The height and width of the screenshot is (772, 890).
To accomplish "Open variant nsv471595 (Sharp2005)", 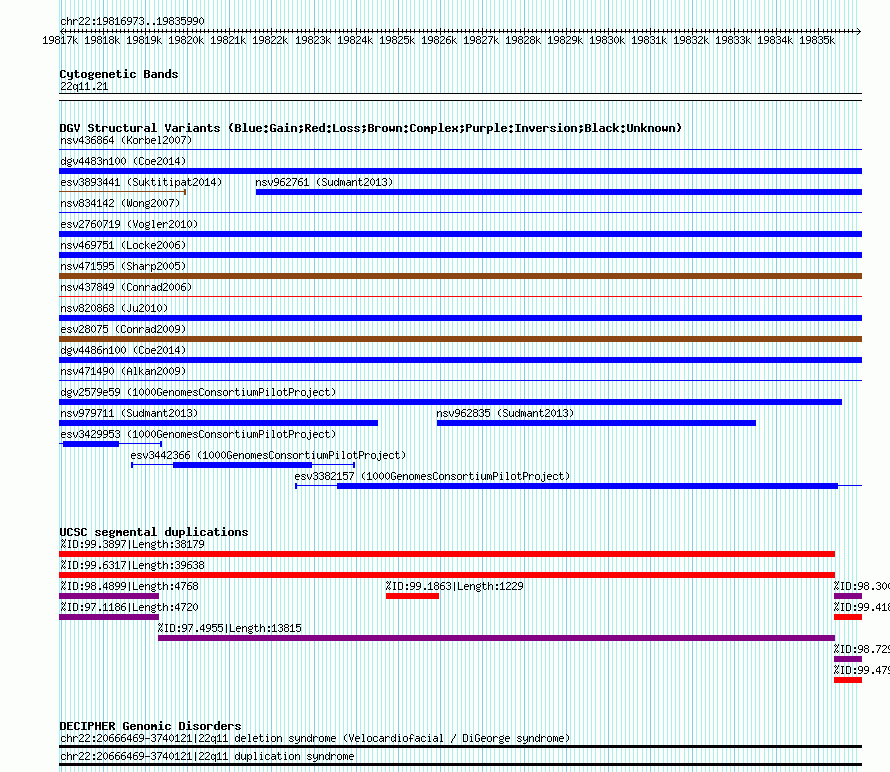I will (x=123, y=266).
